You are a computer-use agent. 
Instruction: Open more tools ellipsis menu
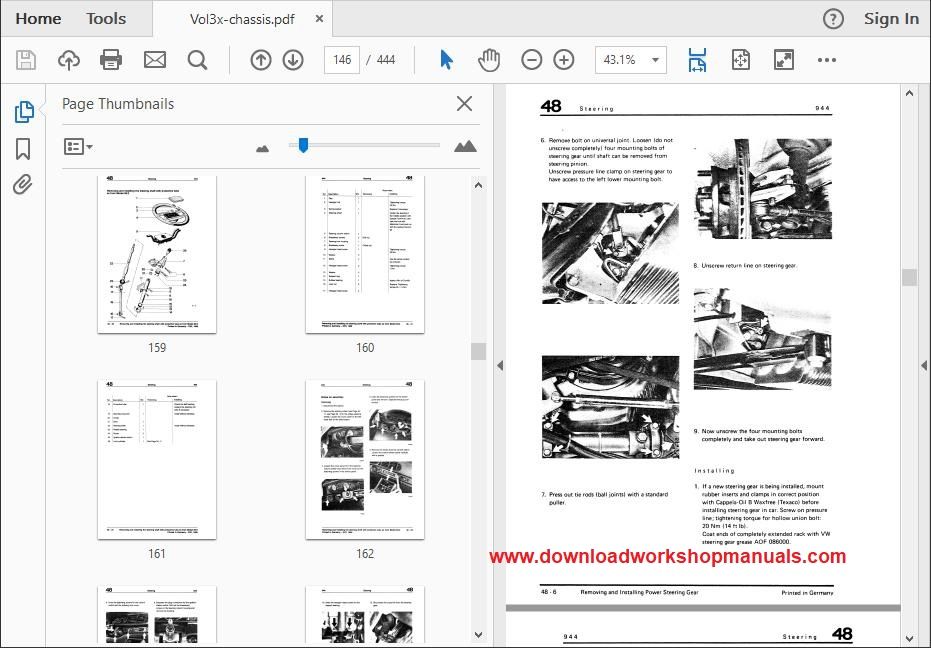pyautogui.click(x=826, y=60)
